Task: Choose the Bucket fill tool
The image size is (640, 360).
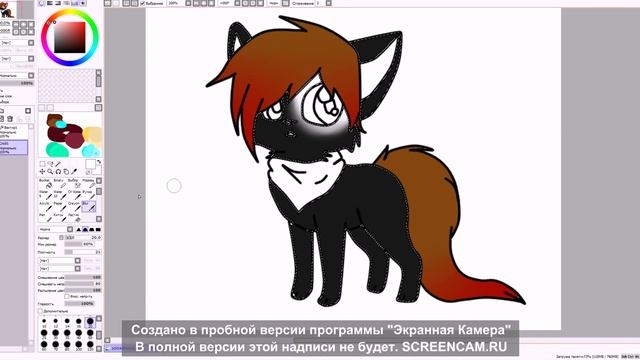Action: pos(45,183)
